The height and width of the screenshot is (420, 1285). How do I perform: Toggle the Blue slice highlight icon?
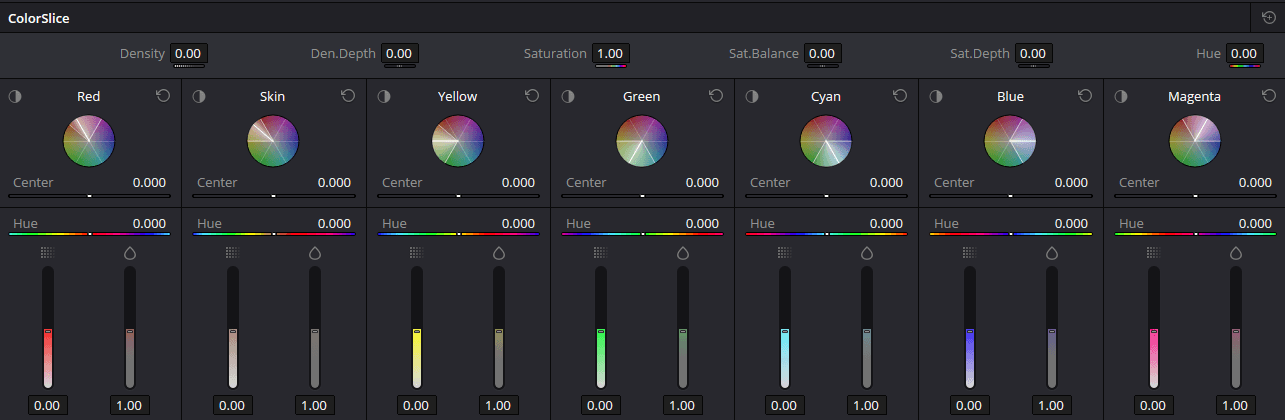click(x=936, y=96)
